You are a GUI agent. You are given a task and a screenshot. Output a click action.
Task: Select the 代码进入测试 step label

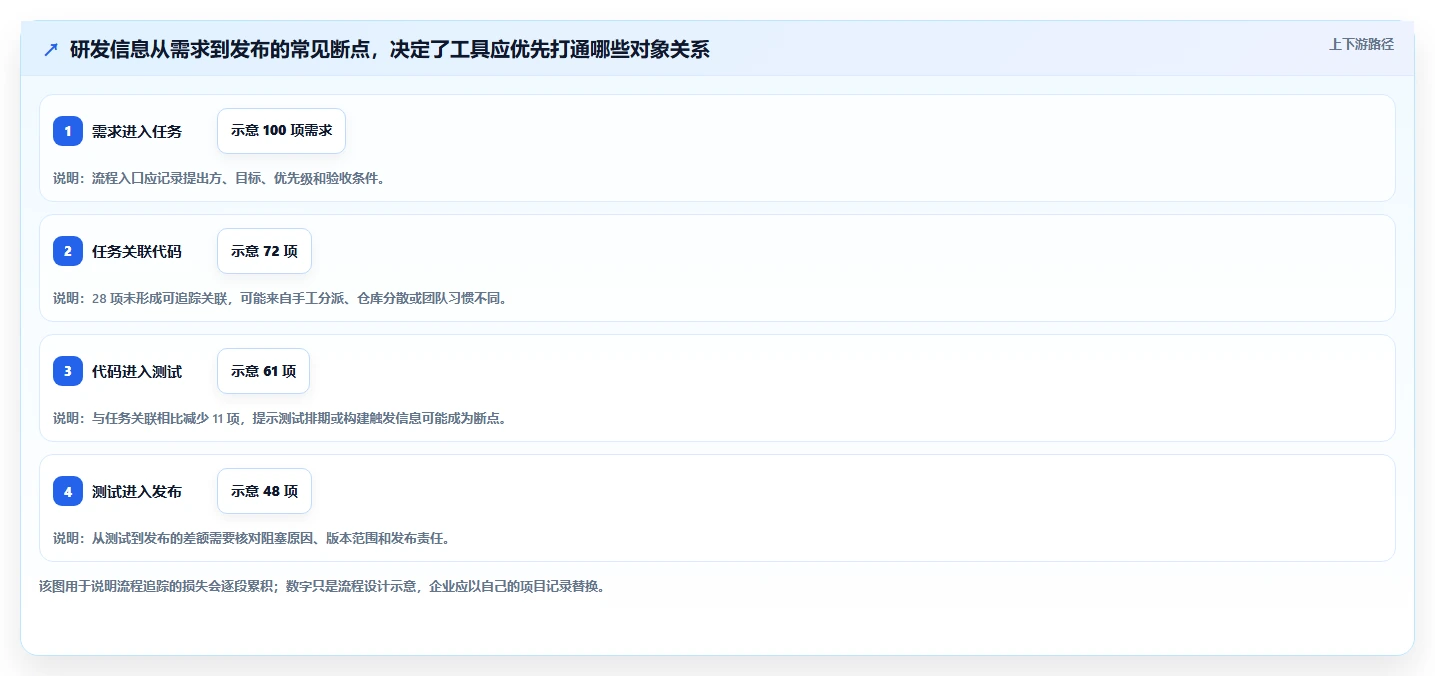(137, 371)
